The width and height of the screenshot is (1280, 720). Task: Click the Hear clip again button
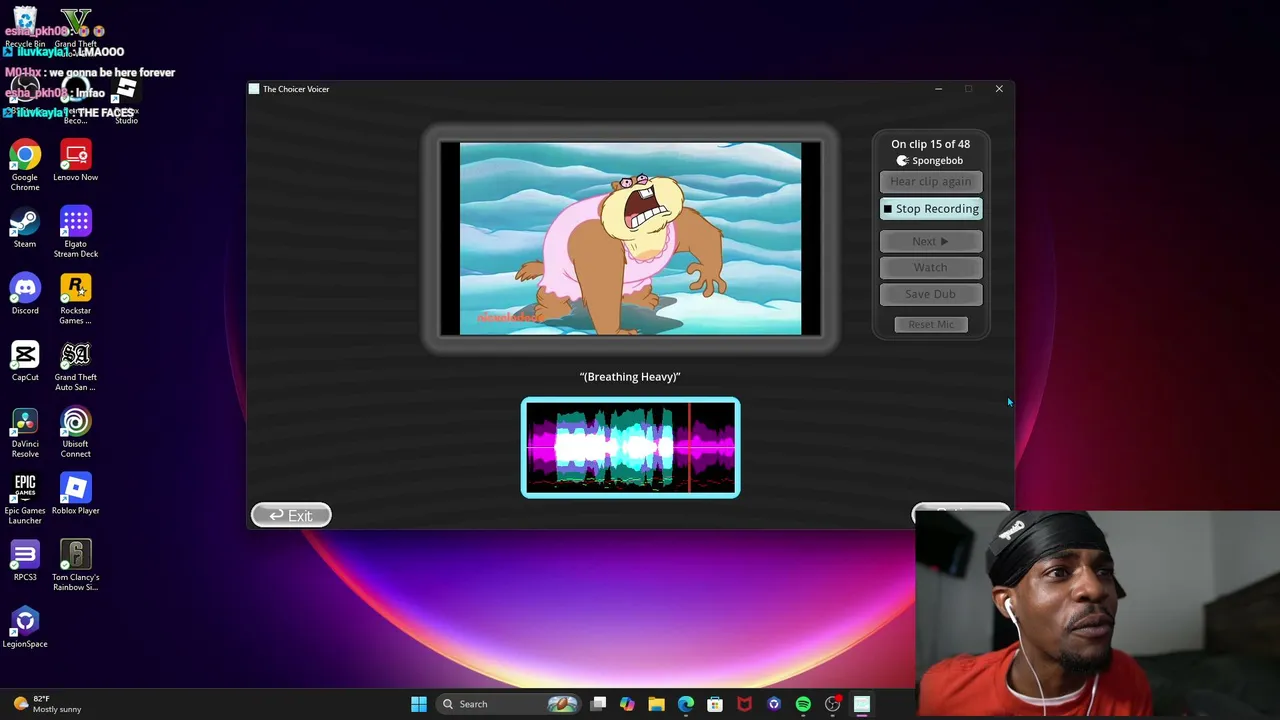tap(931, 182)
